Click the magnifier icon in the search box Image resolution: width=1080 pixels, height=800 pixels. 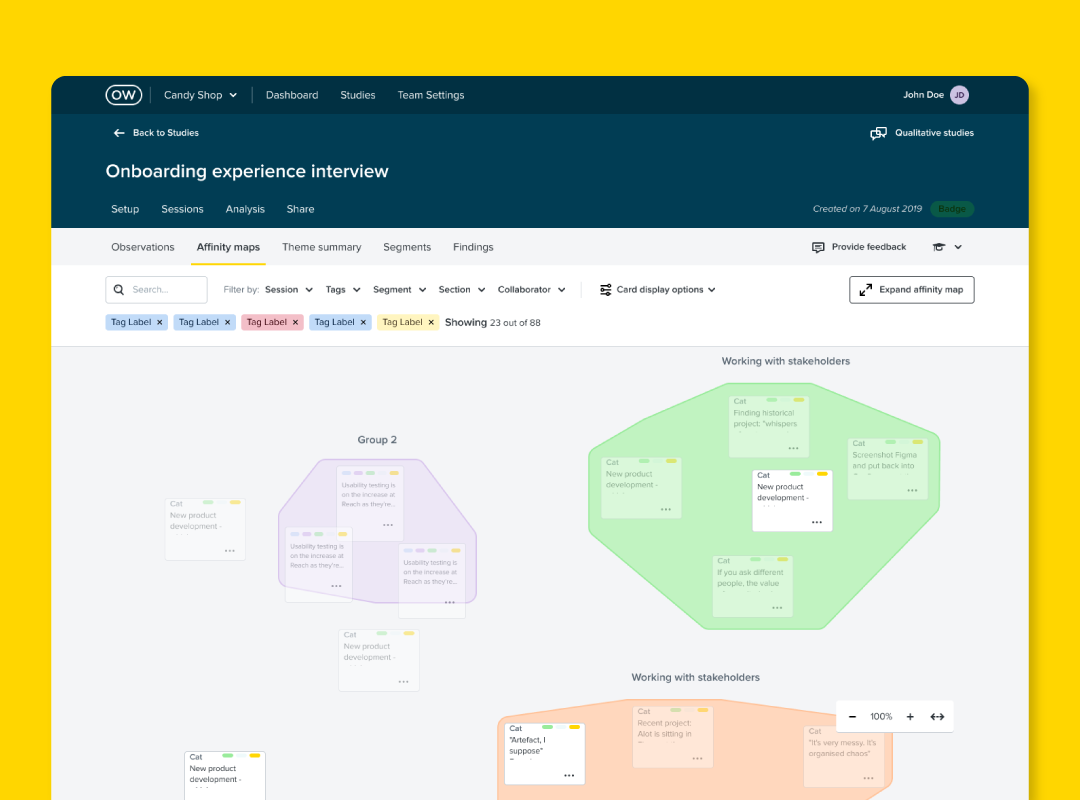tap(120, 289)
